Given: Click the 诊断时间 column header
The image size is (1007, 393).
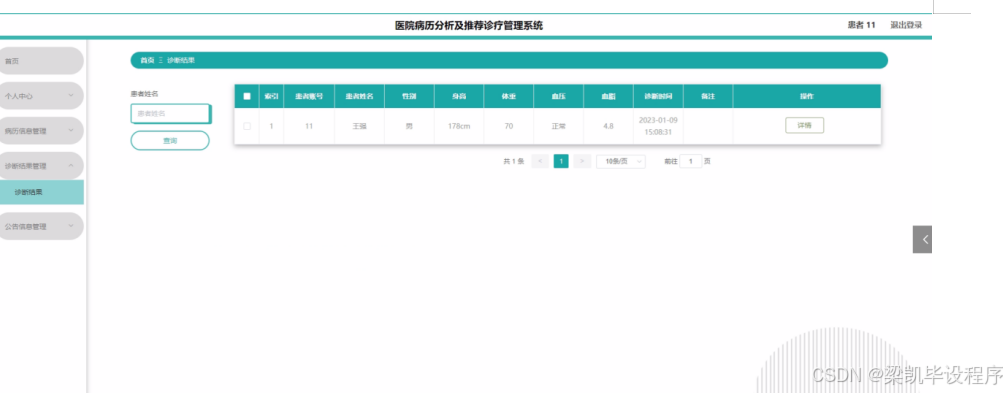Looking at the screenshot, I should pyautogui.click(x=658, y=96).
